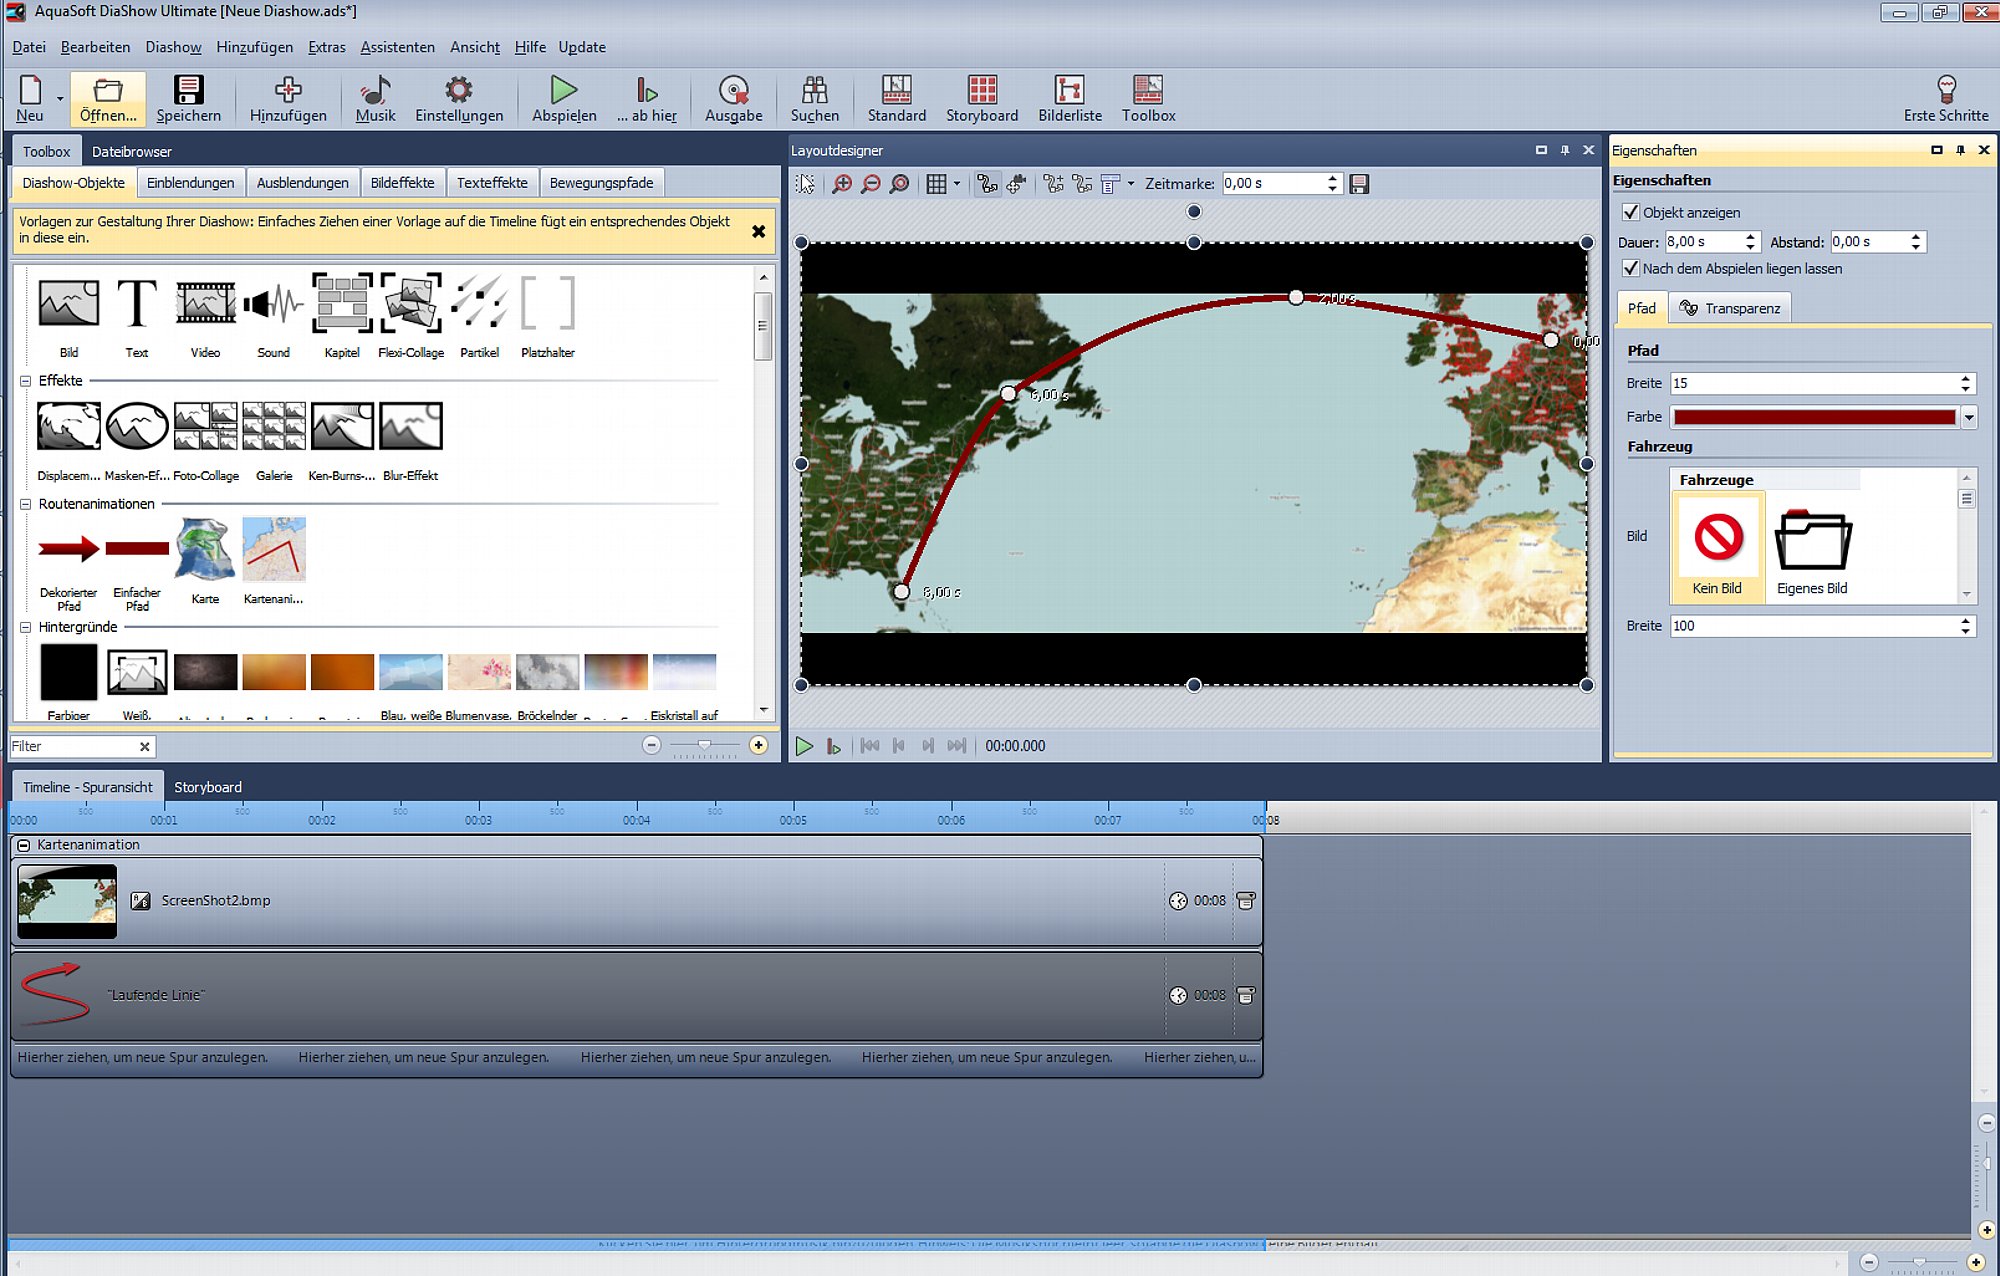Select the Partikel object in Toolbox

[479, 302]
